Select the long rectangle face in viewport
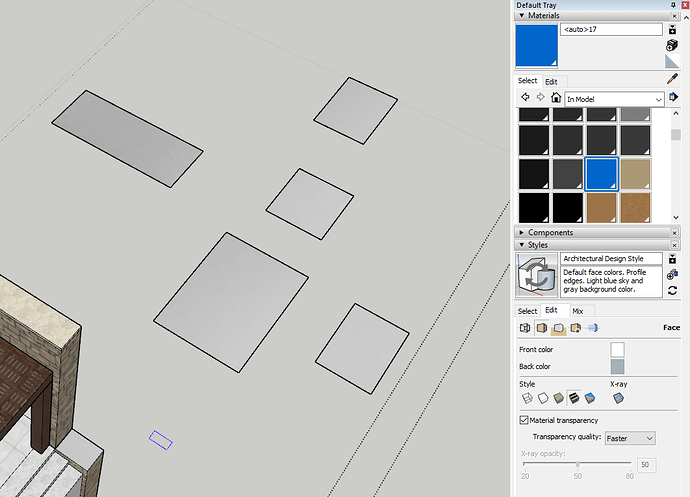 tap(127, 139)
